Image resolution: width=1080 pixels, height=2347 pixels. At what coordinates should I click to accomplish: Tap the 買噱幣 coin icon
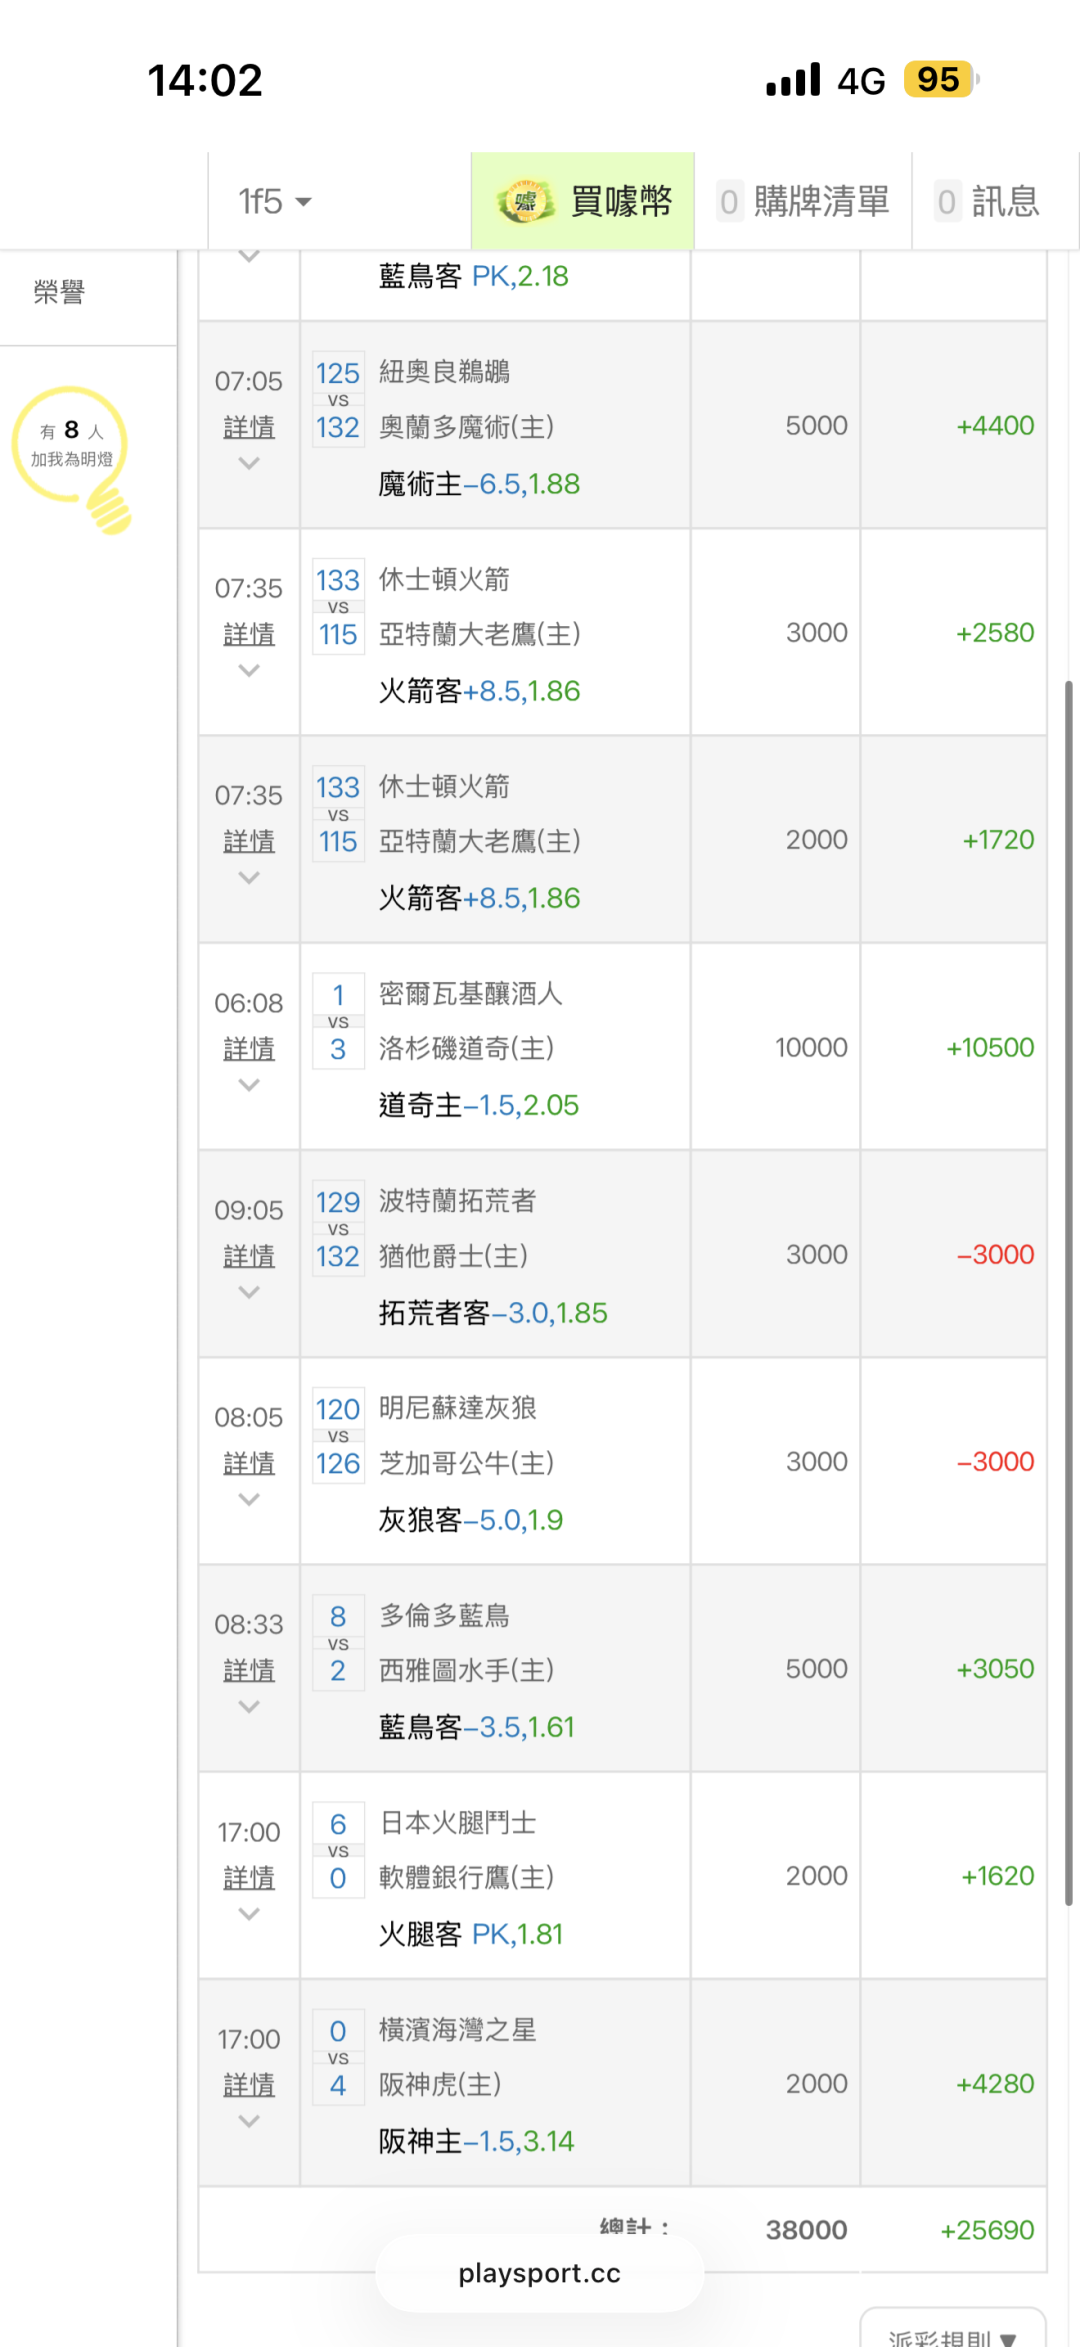click(x=525, y=202)
